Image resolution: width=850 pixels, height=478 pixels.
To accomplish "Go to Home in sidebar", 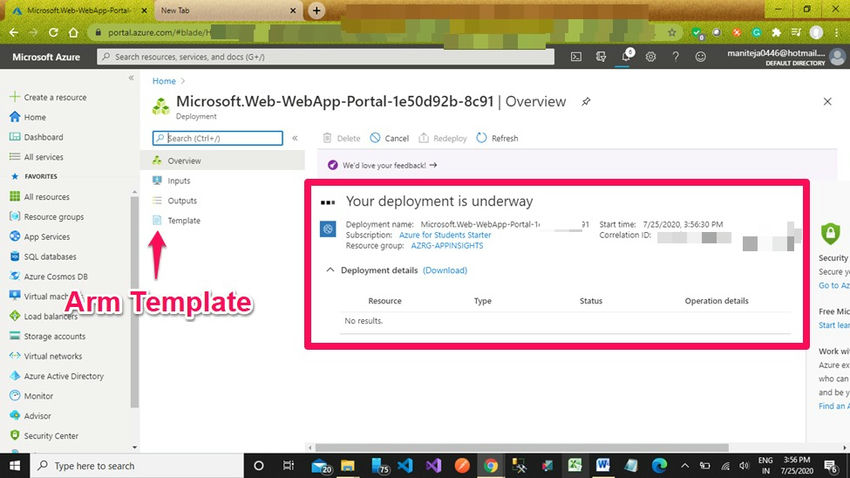I will (x=28, y=117).
